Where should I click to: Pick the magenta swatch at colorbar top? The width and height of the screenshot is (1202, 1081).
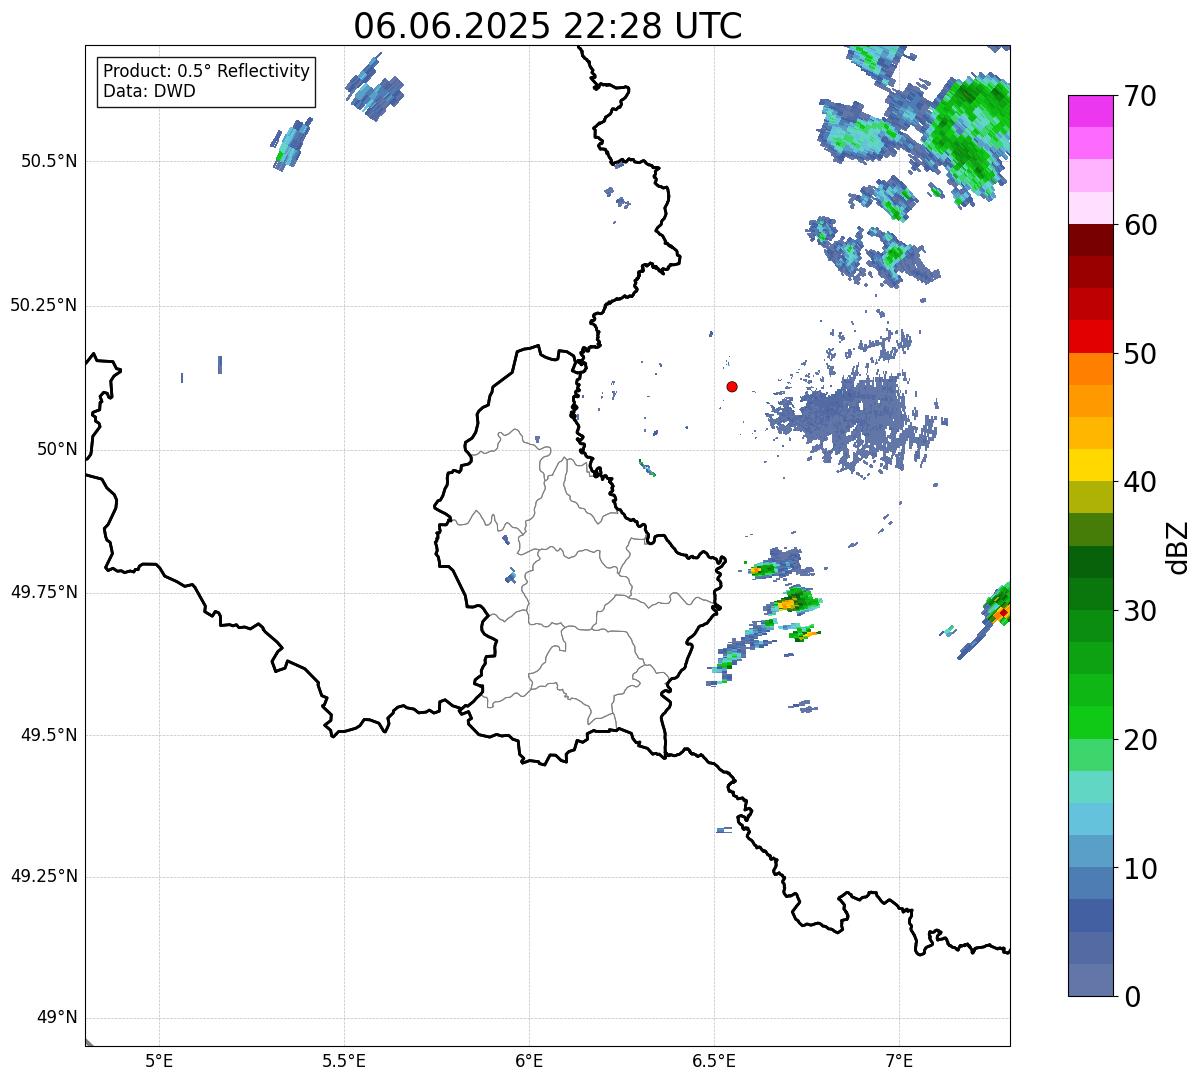1091,111
